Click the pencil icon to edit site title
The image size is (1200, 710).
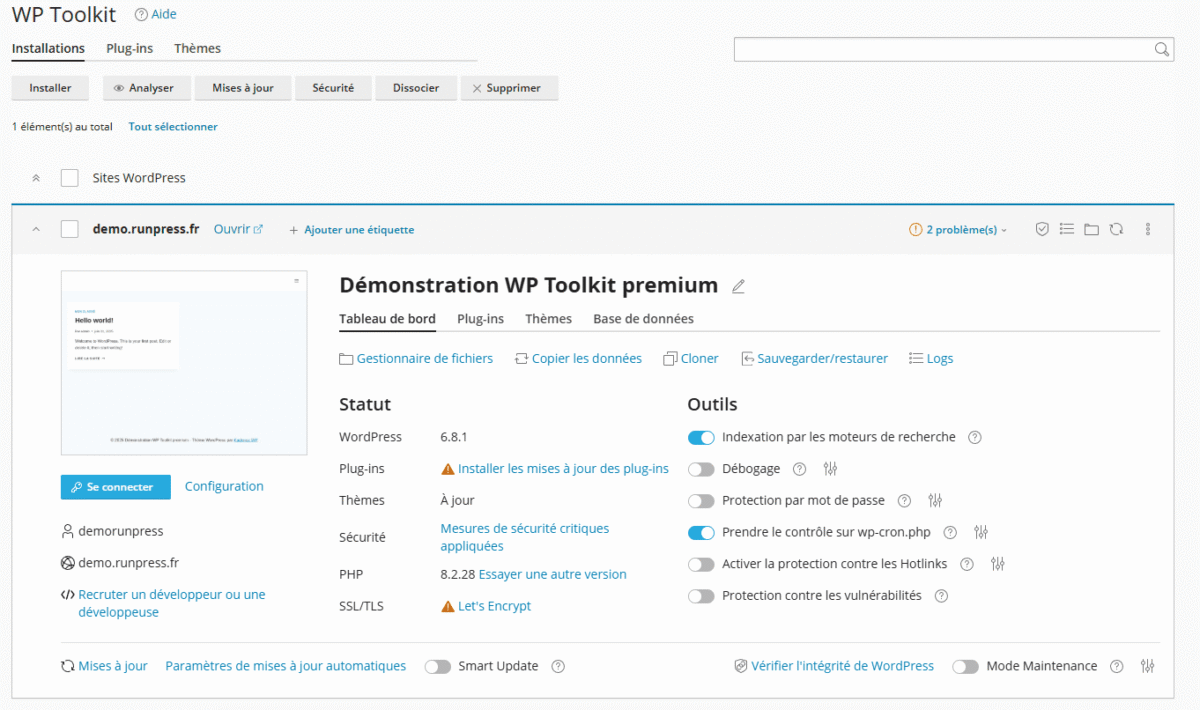pos(738,286)
